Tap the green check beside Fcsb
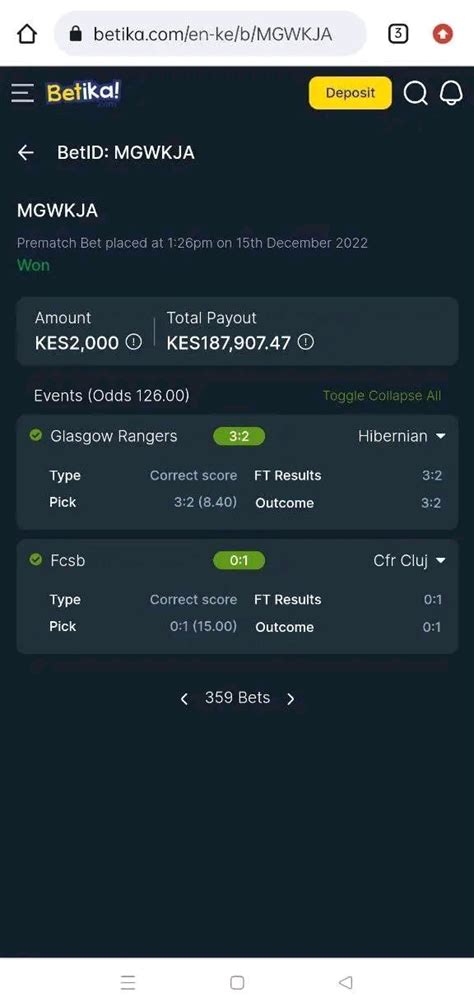This screenshot has width=474, height=1007. coord(36,560)
